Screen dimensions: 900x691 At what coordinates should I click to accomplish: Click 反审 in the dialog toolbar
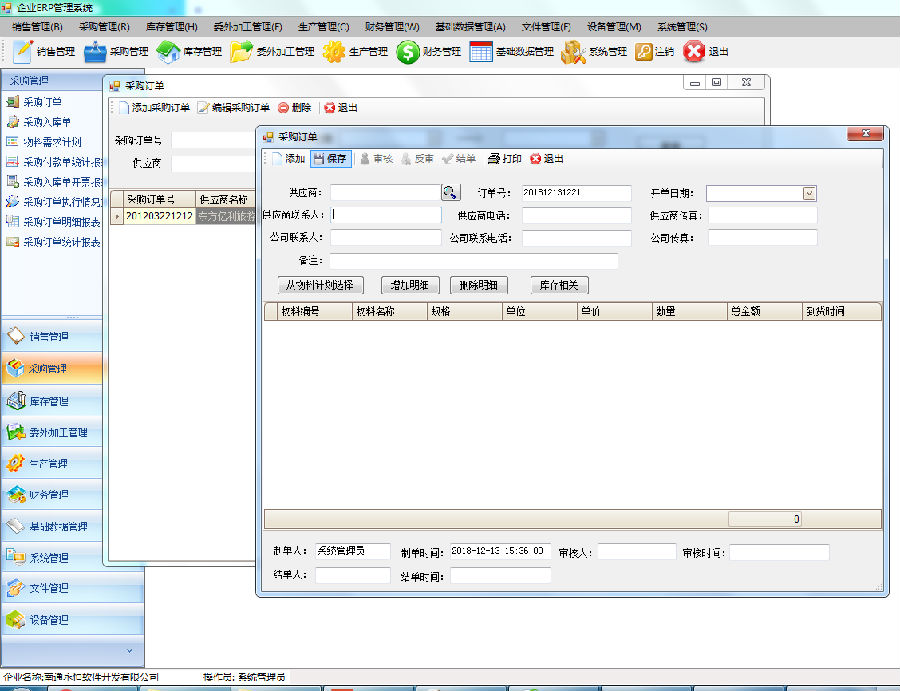(x=417, y=159)
